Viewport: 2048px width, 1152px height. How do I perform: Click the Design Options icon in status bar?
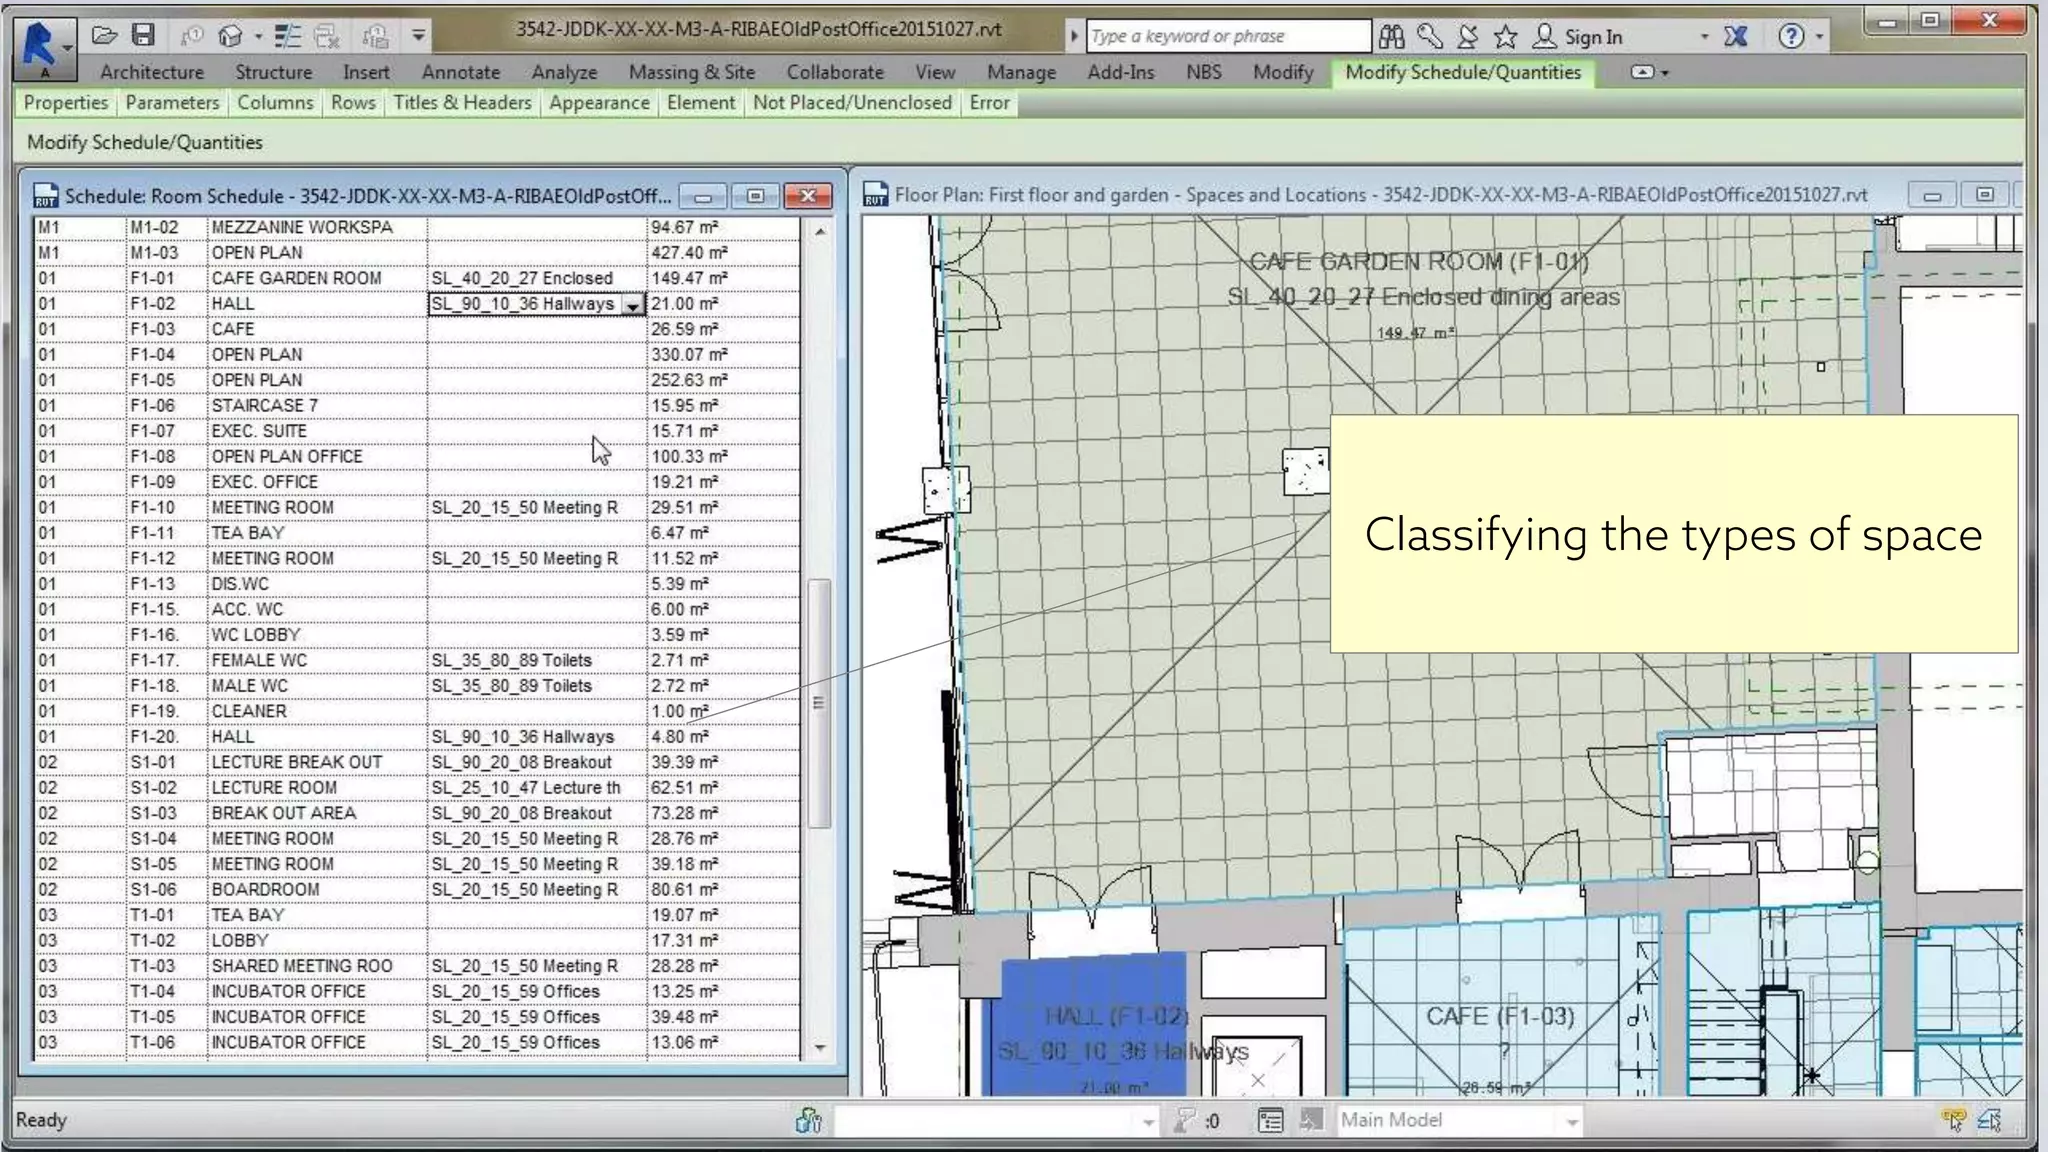[x=1270, y=1121]
